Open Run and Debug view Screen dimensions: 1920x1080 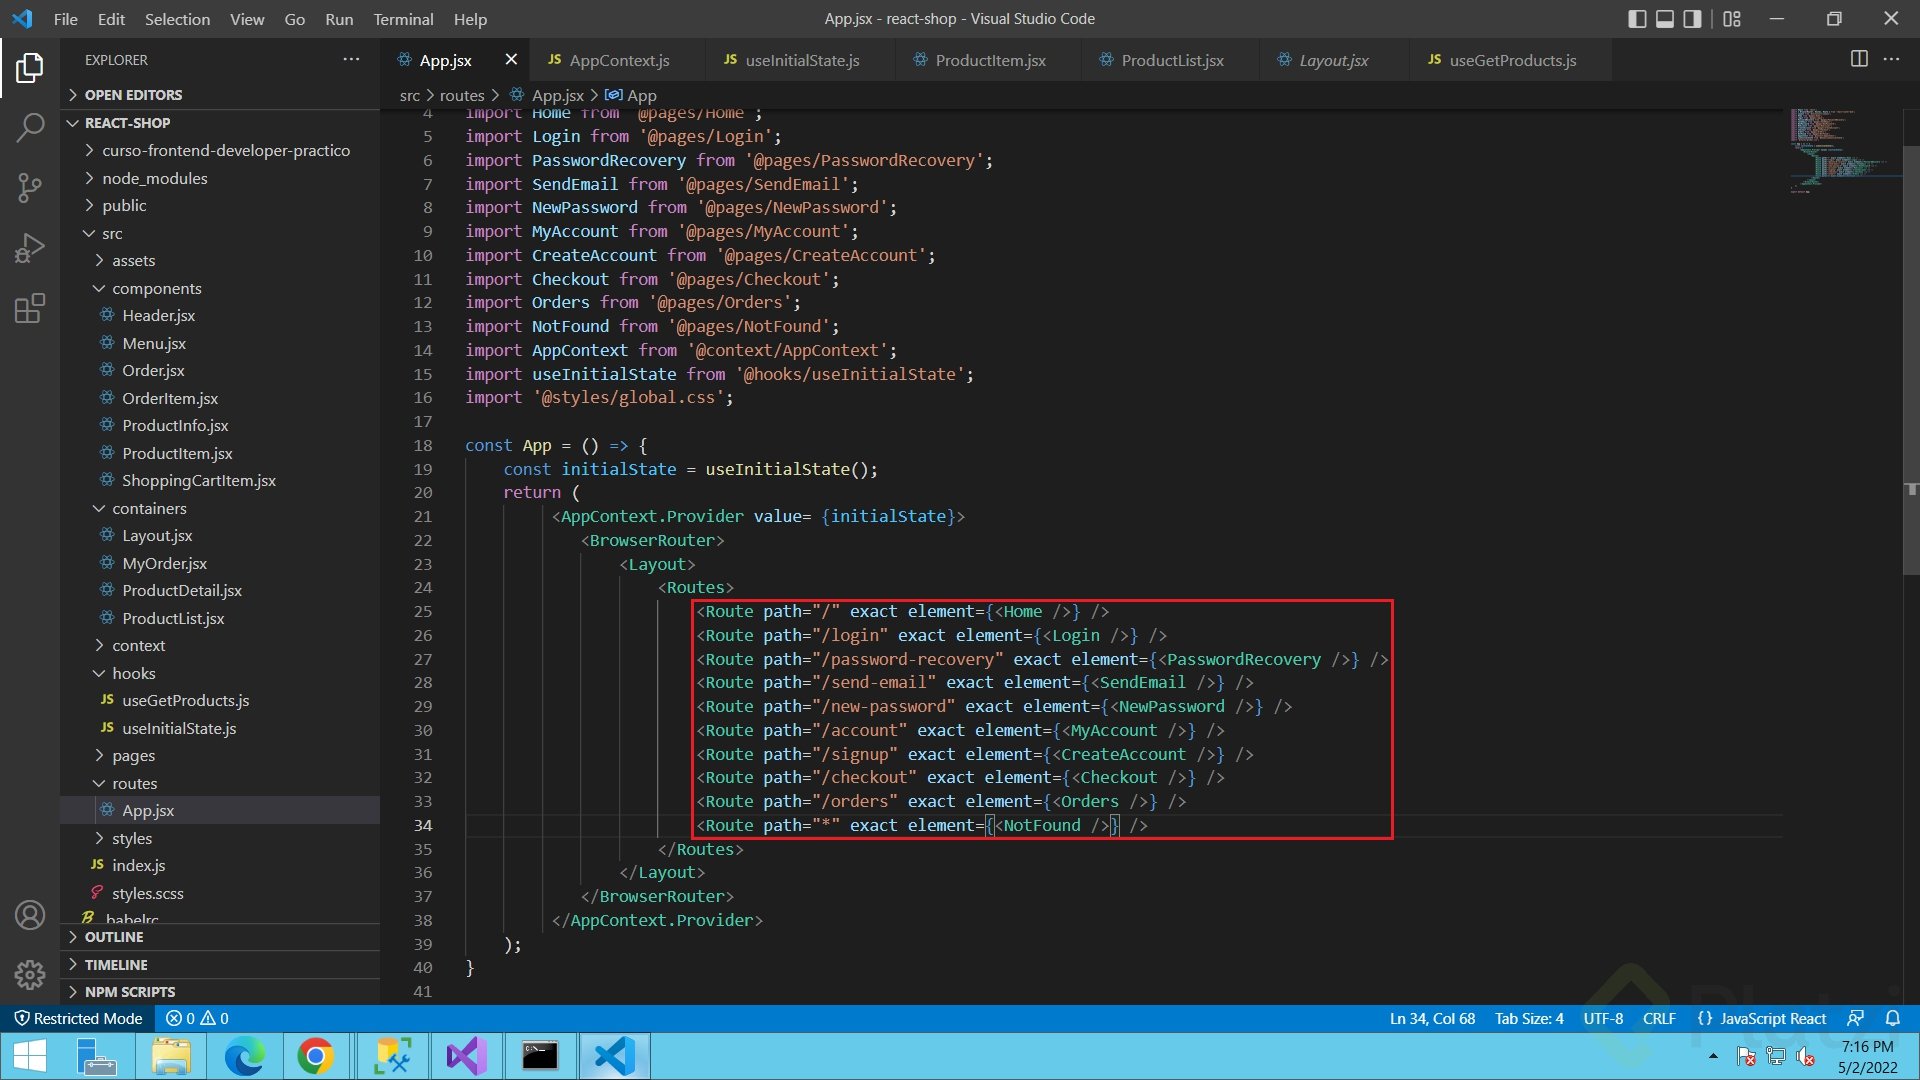30,248
